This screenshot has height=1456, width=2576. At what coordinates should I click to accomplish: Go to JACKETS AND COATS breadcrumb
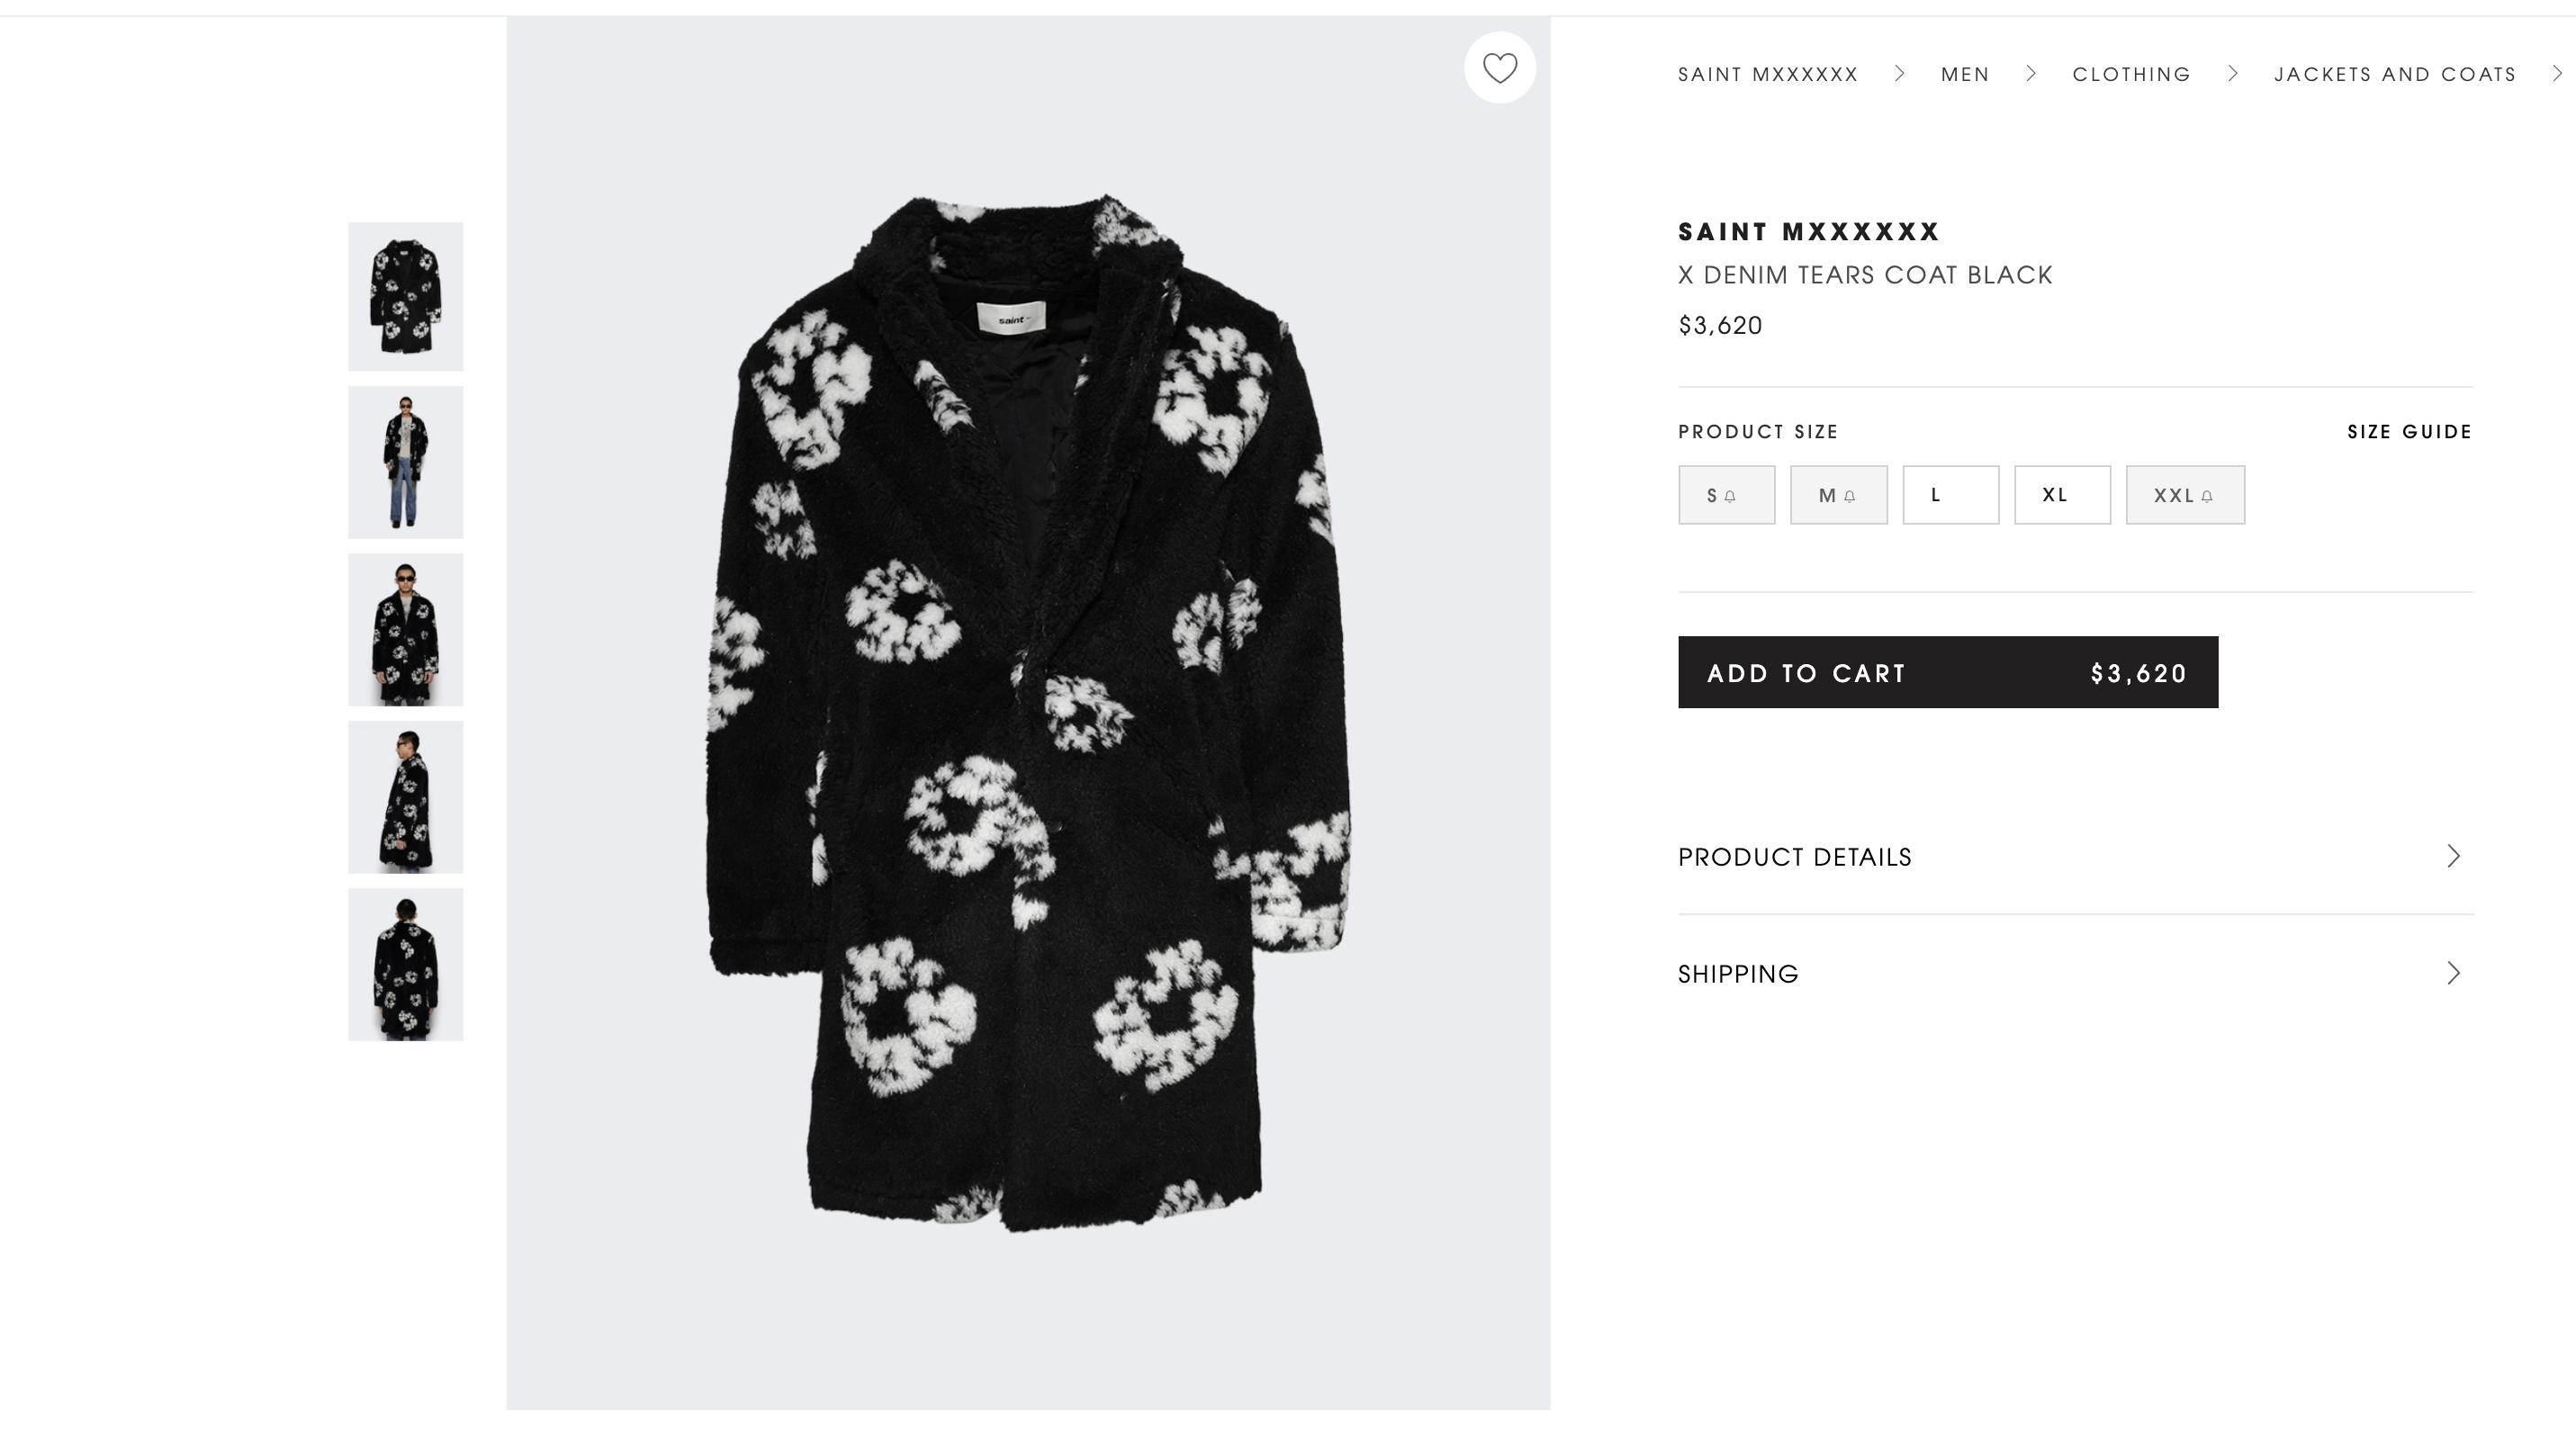[2394, 74]
